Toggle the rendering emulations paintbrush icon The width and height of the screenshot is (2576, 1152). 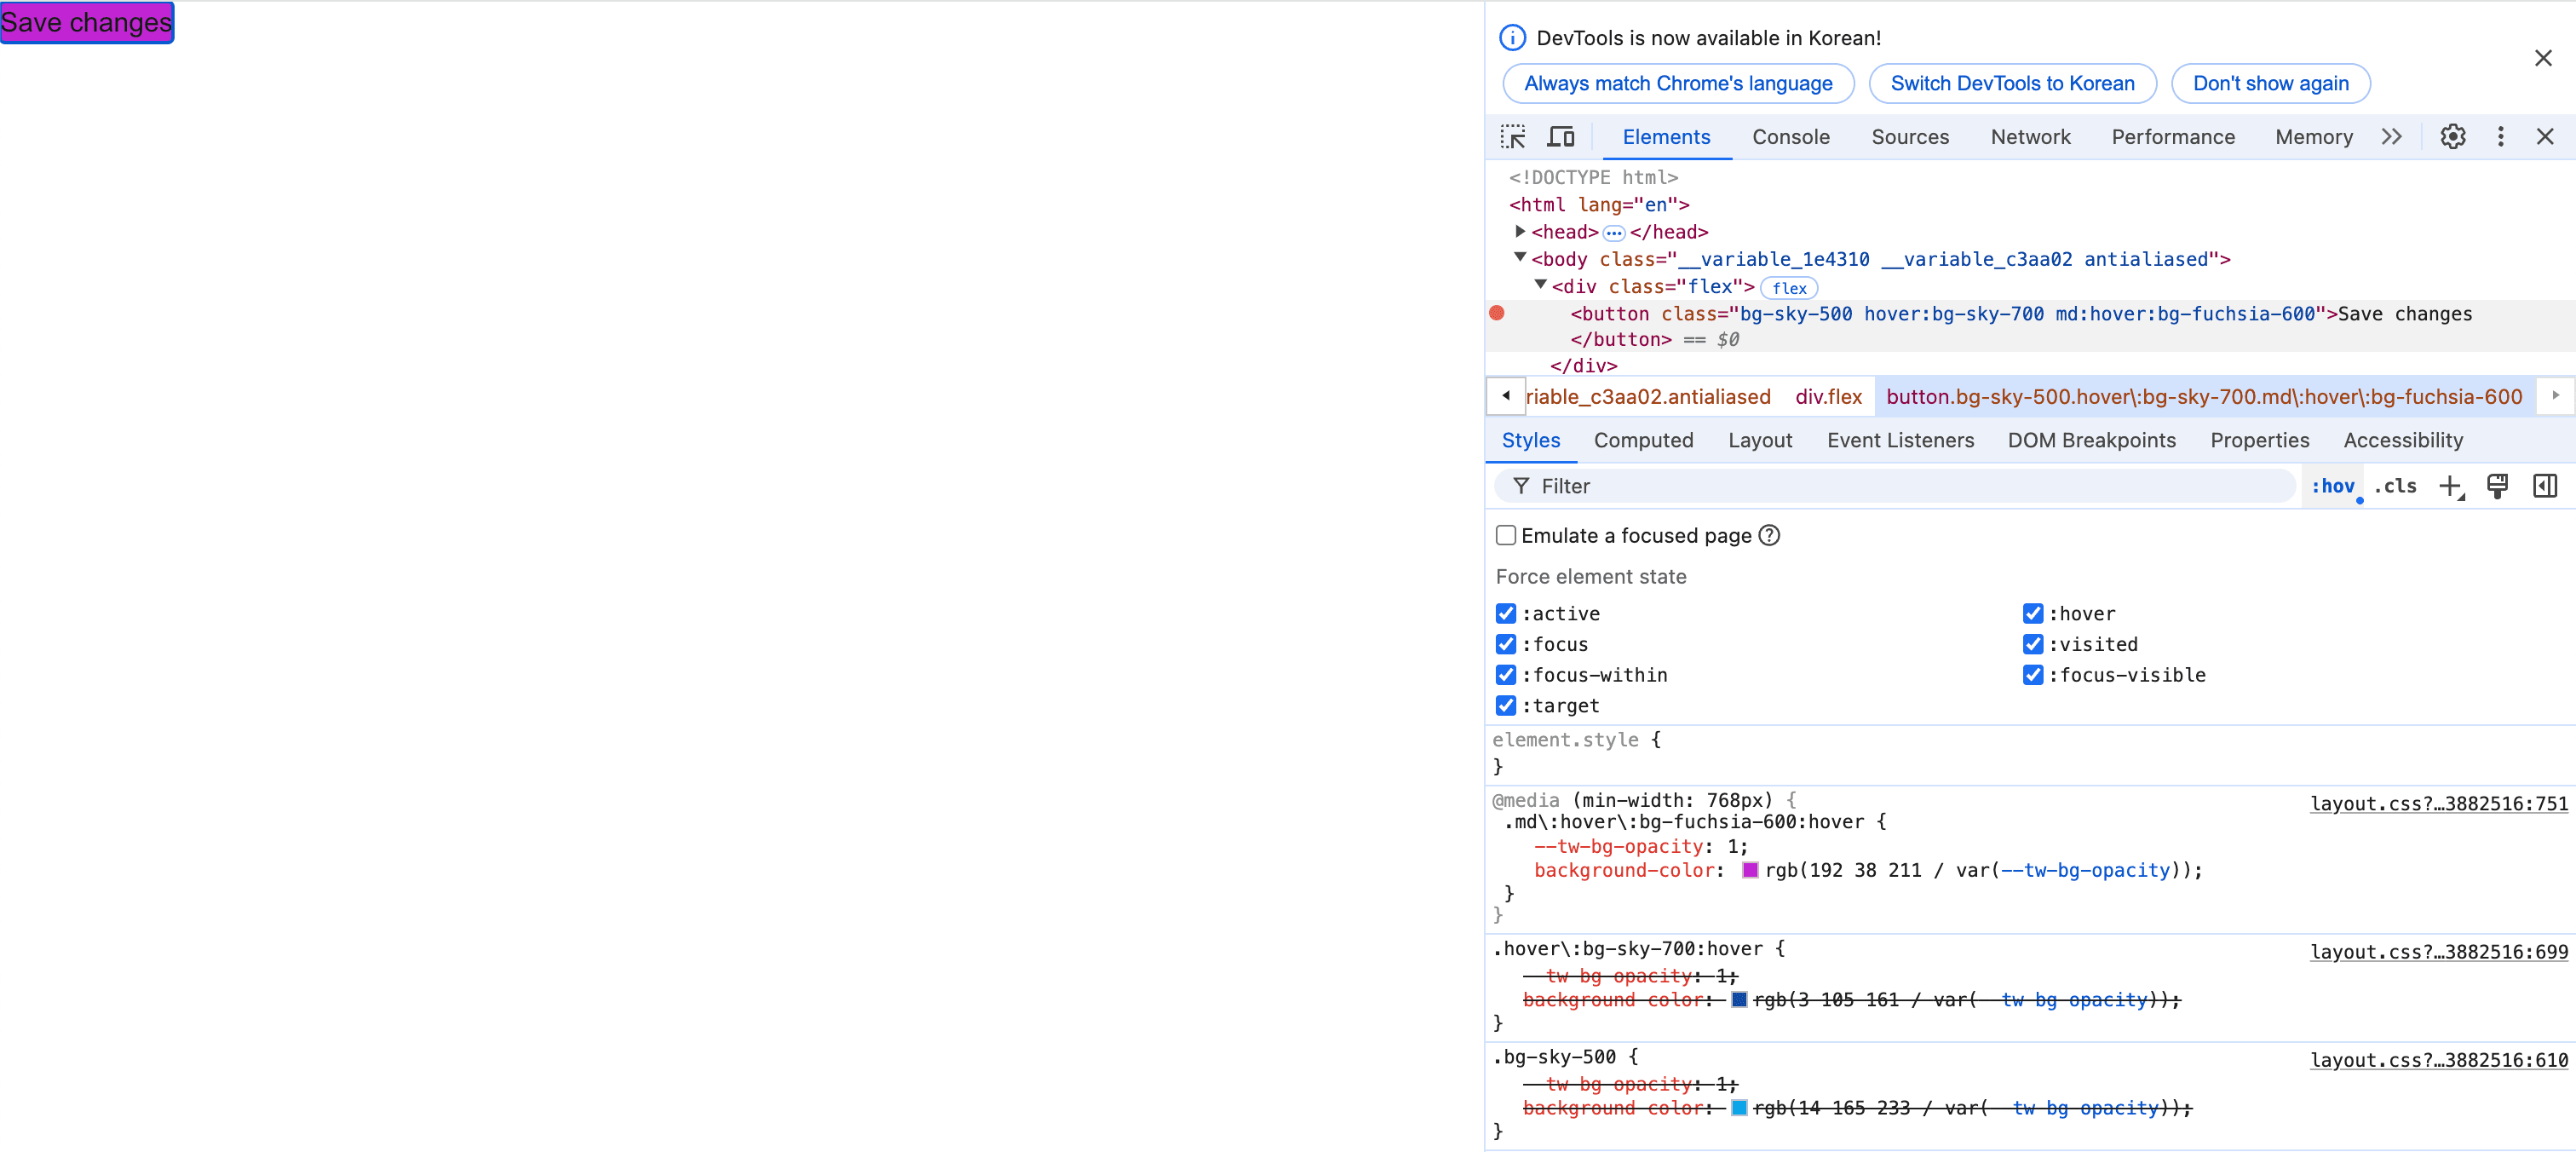coord(2497,486)
